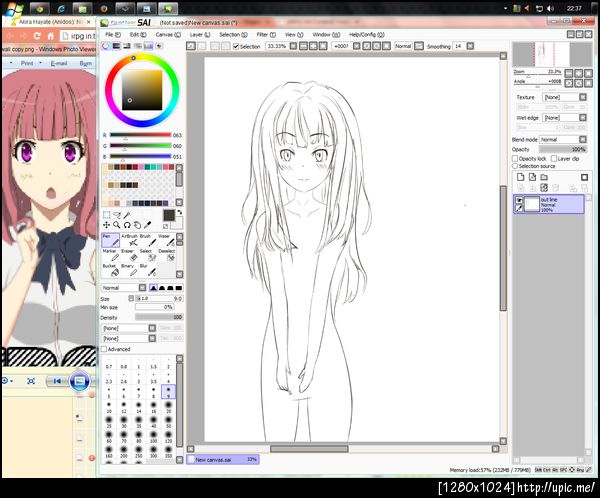The image size is (600, 498).
Task: Activate the move layer tool
Action: coord(107,225)
